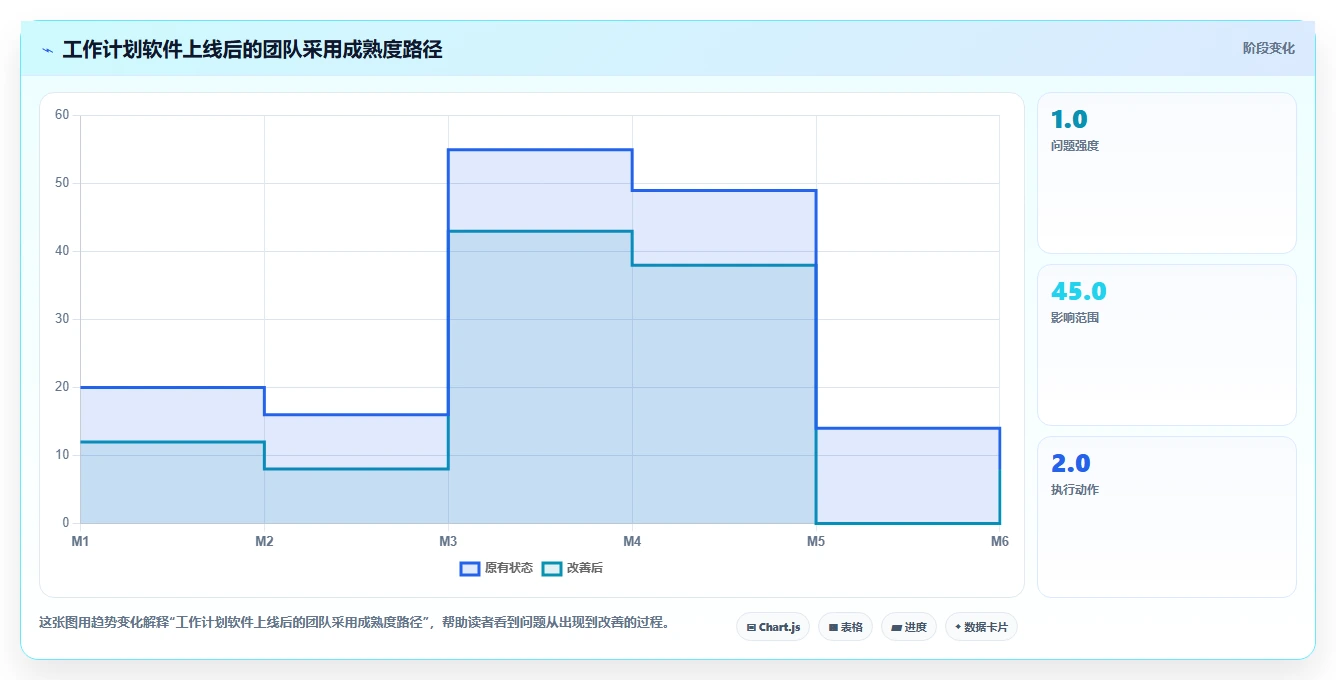Click the 1.0 value text
Screen dimensions: 1336x680
(1069, 120)
